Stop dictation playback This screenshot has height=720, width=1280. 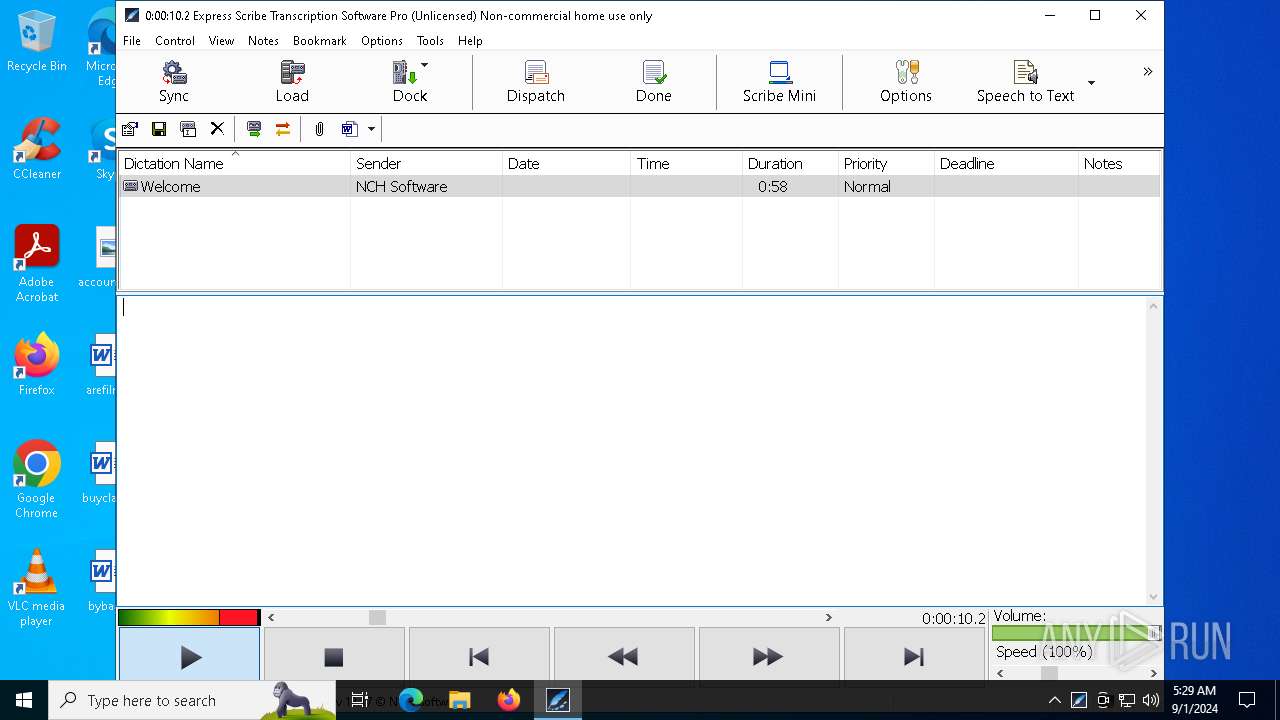[x=334, y=656]
